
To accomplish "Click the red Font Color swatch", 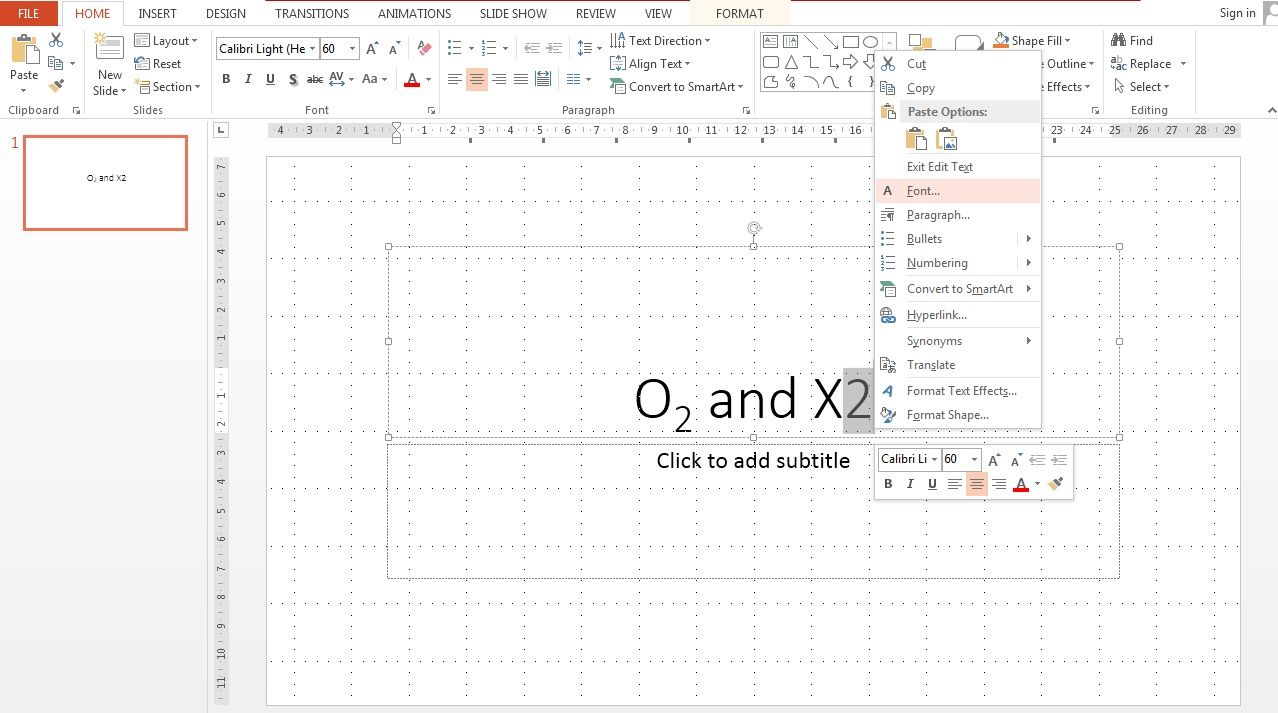I will point(411,85).
